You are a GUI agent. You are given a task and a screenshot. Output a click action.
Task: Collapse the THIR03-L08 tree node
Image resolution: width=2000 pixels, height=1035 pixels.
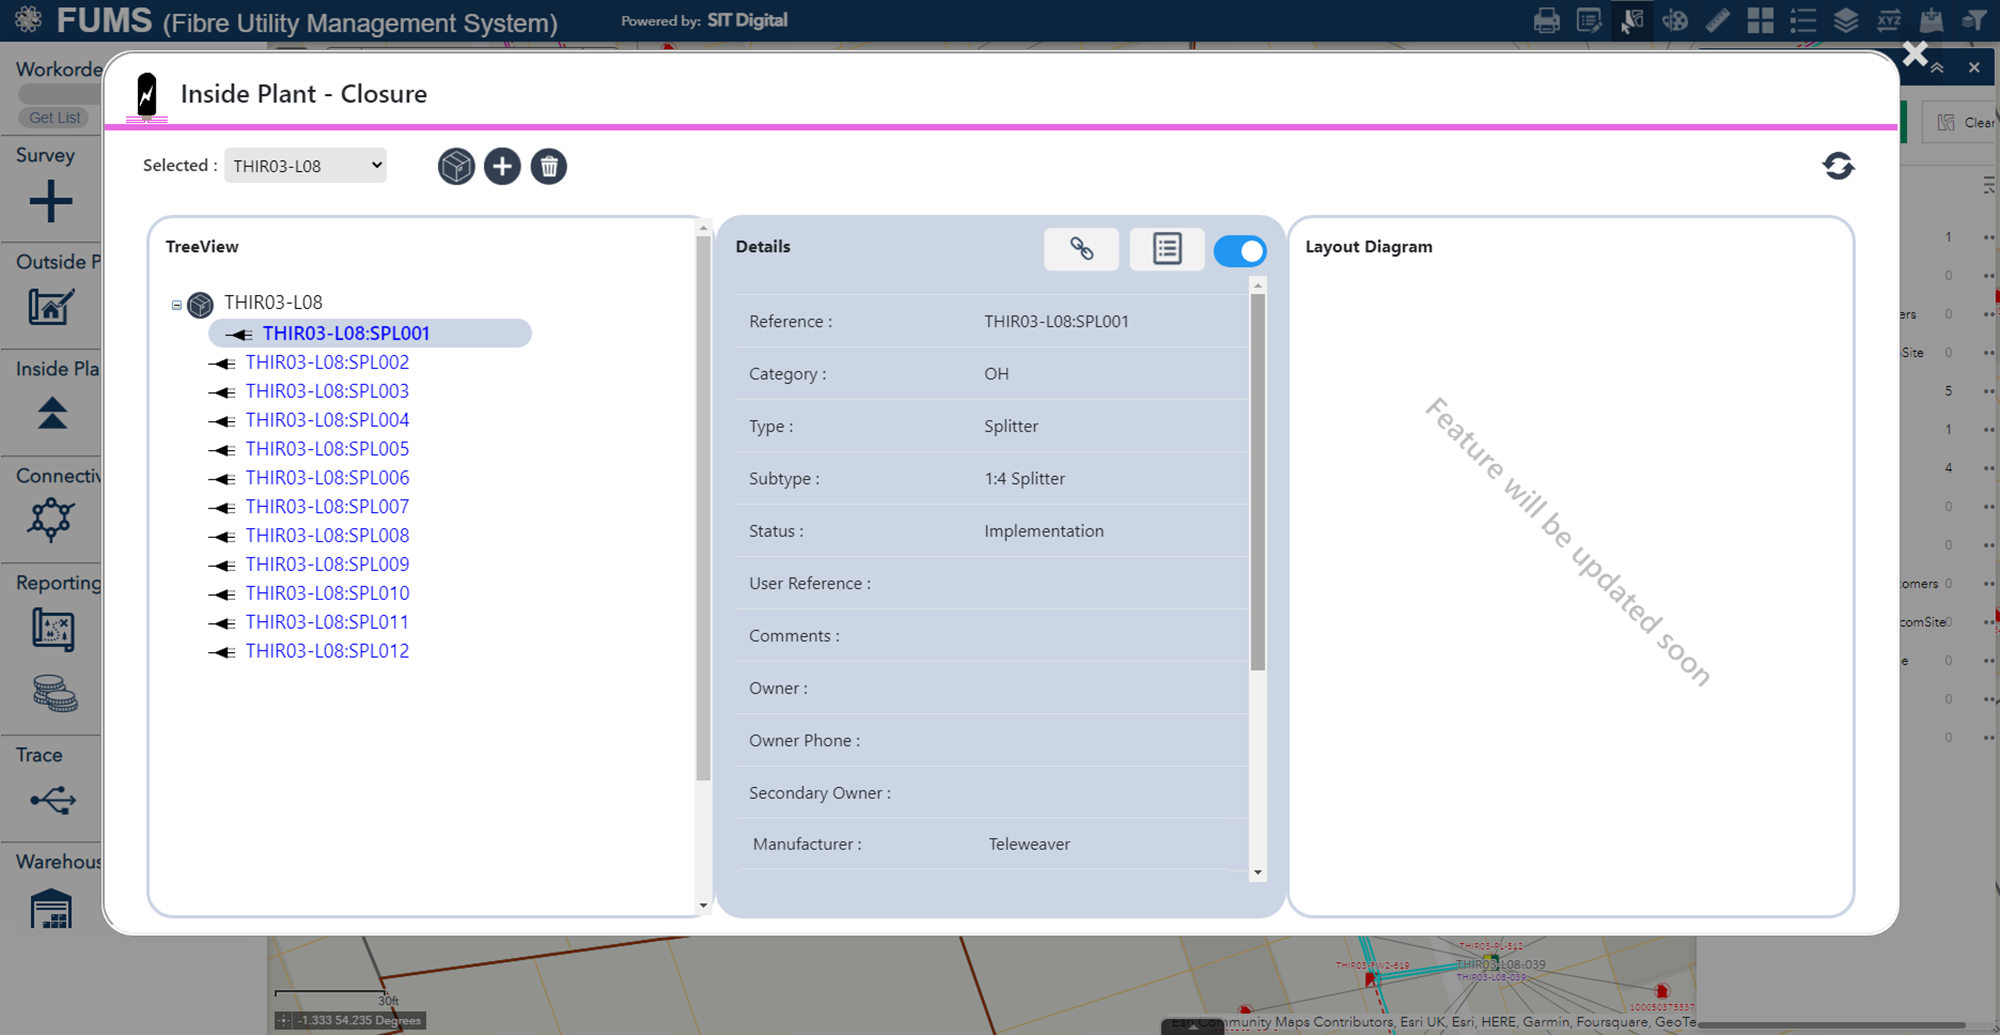click(x=177, y=305)
